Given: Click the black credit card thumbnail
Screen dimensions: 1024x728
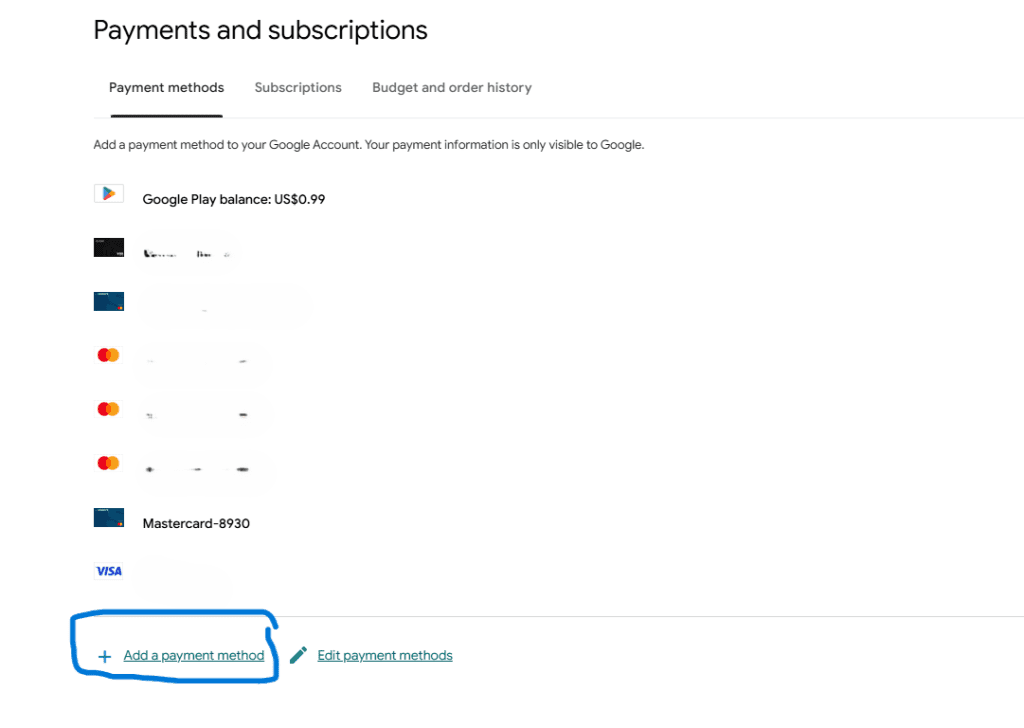Looking at the screenshot, I should [x=108, y=247].
